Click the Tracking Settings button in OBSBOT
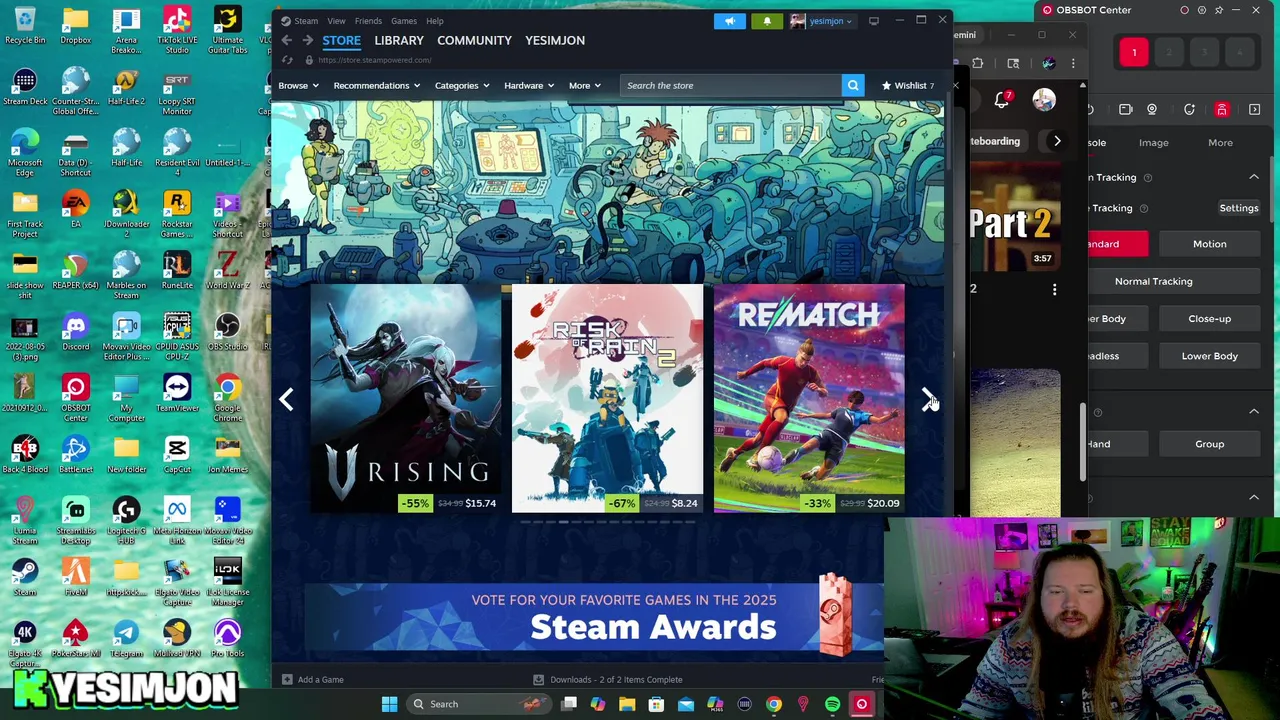 [x=1238, y=208]
